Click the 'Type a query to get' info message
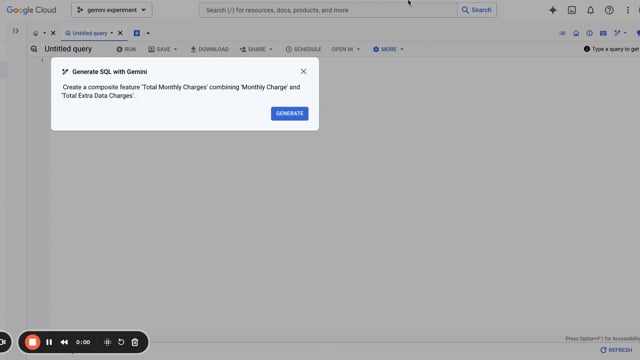 pyautogui.click(x=612, y=49)
